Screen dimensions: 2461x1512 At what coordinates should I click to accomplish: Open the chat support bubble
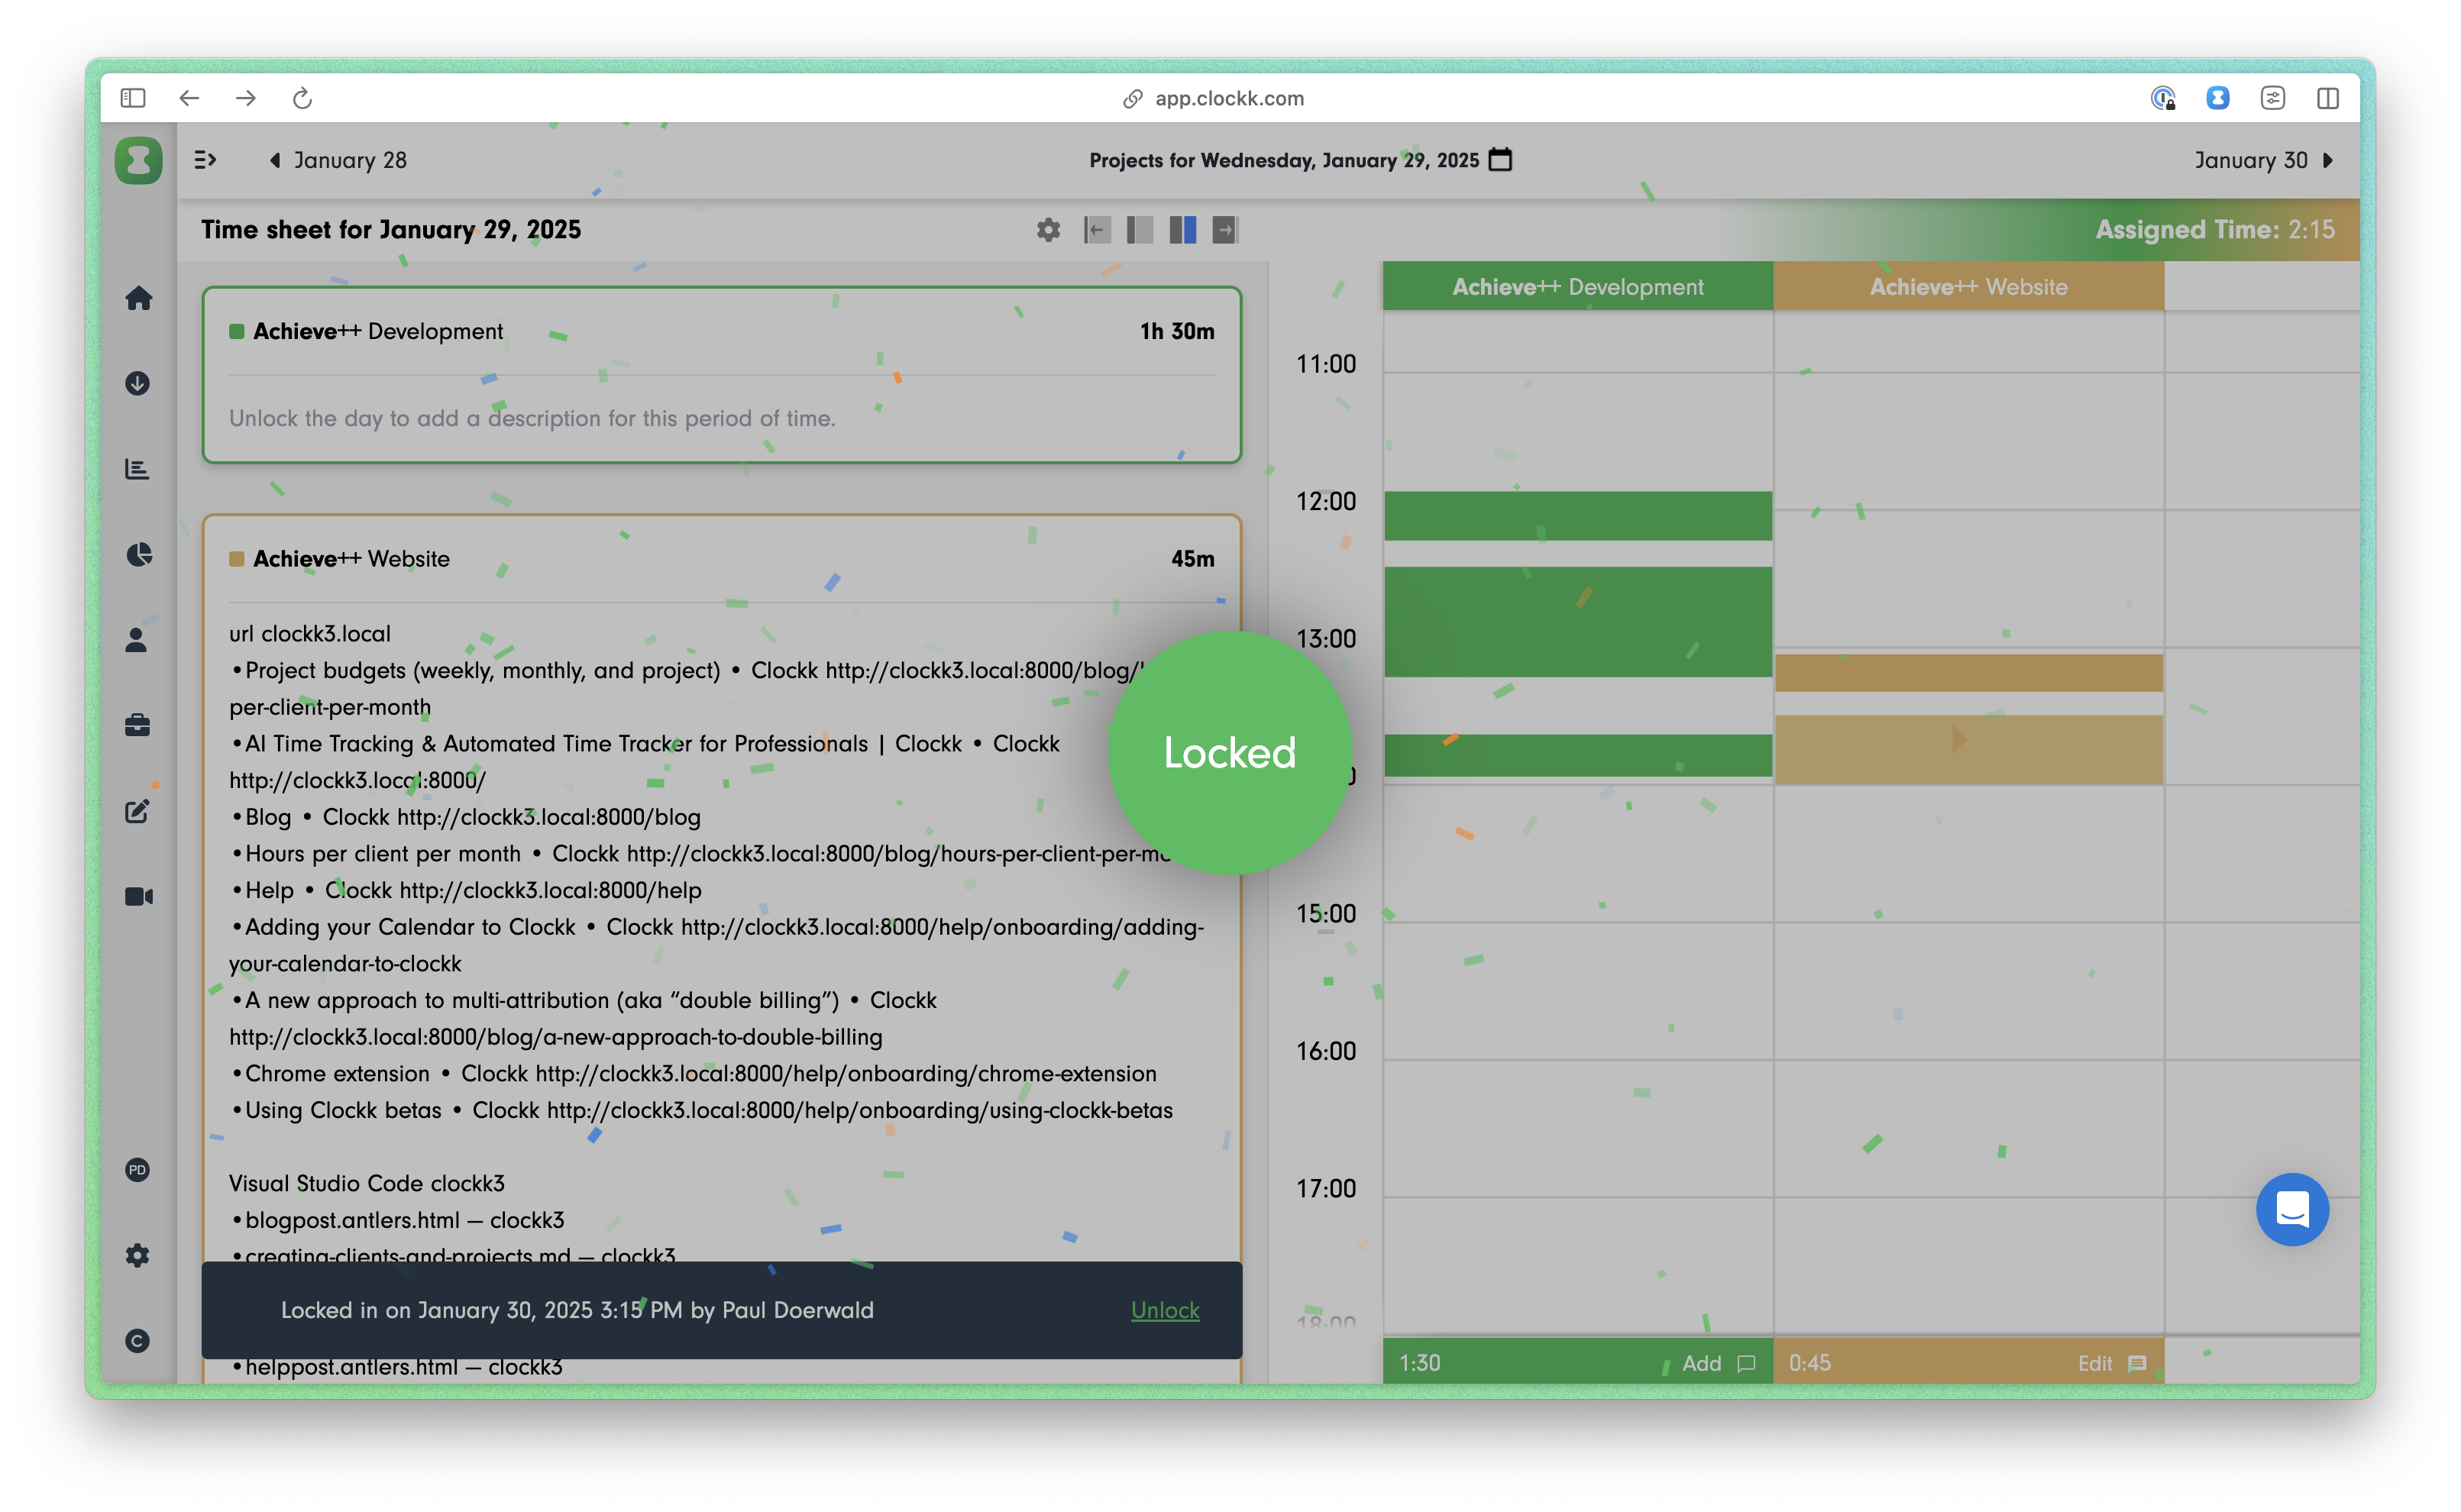point(2292,1209)
